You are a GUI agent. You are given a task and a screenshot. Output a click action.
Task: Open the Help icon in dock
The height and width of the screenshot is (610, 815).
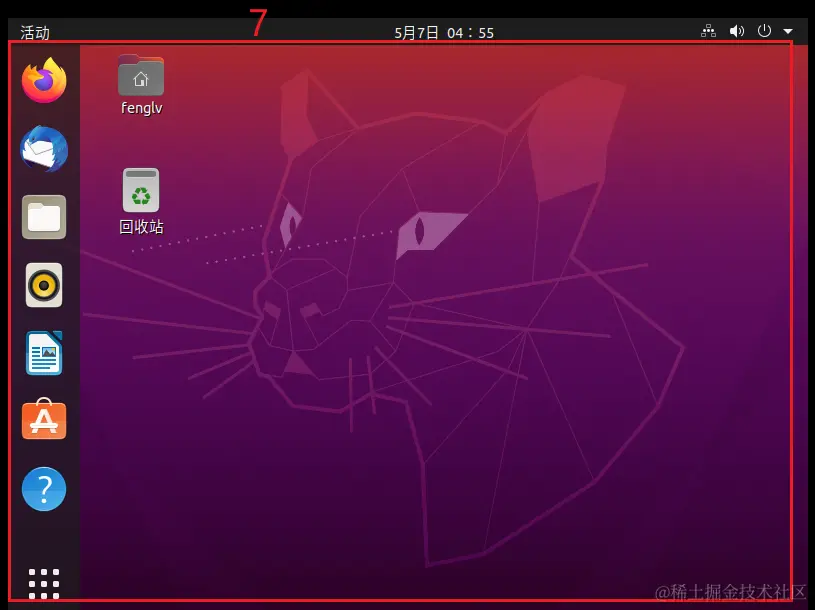44,489
